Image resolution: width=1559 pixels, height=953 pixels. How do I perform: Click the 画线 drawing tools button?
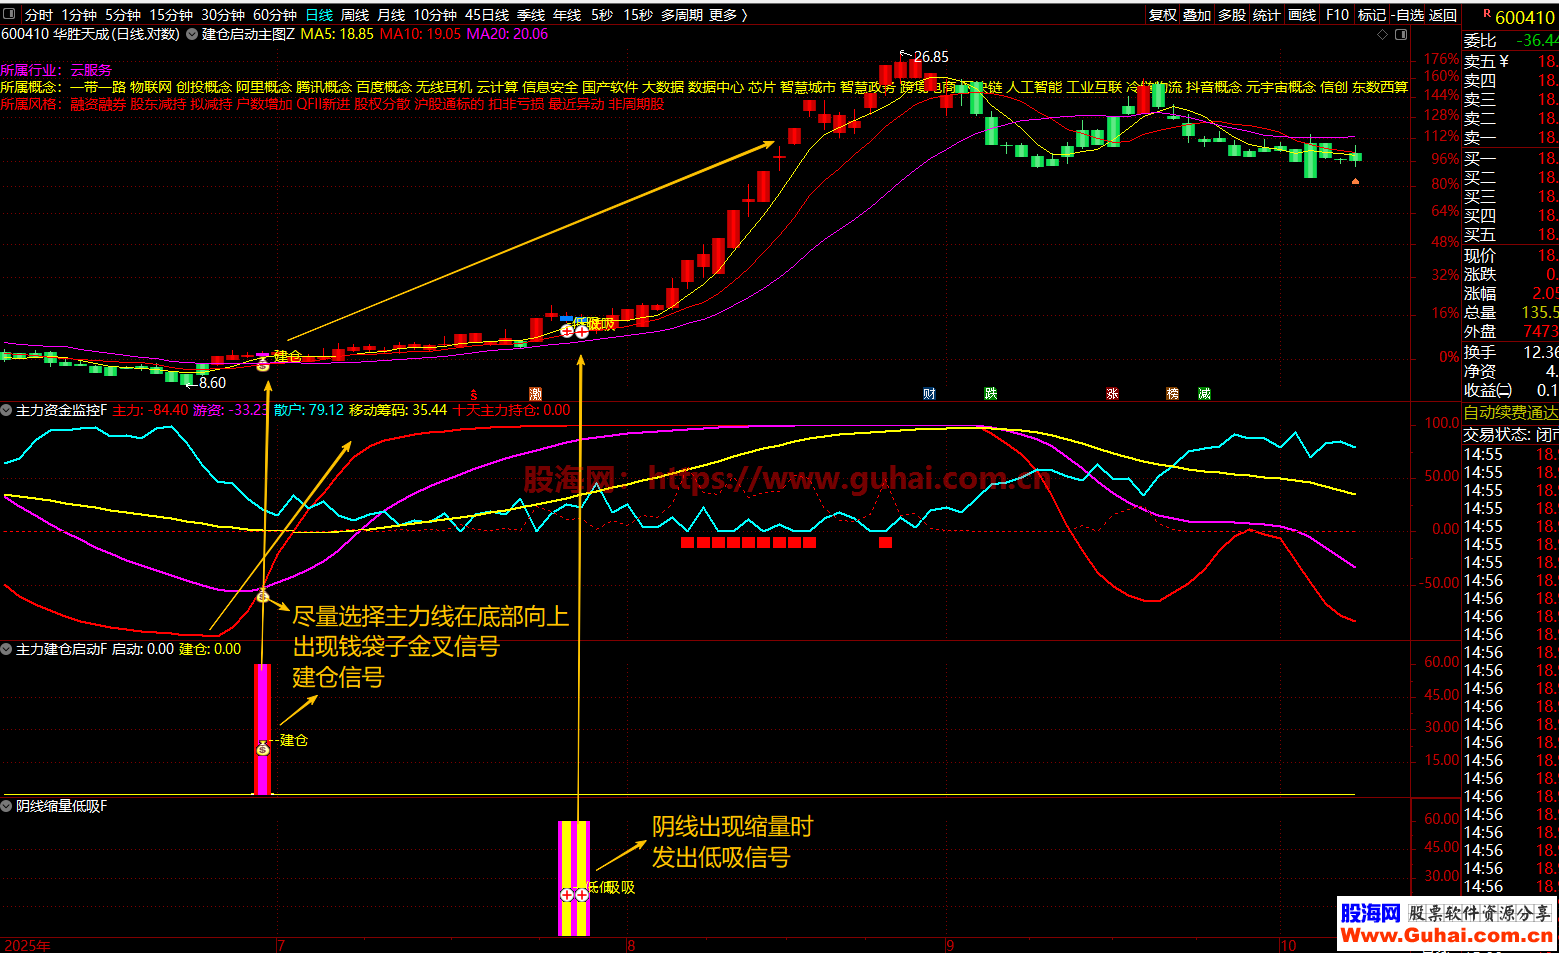tap(1302, 15)
